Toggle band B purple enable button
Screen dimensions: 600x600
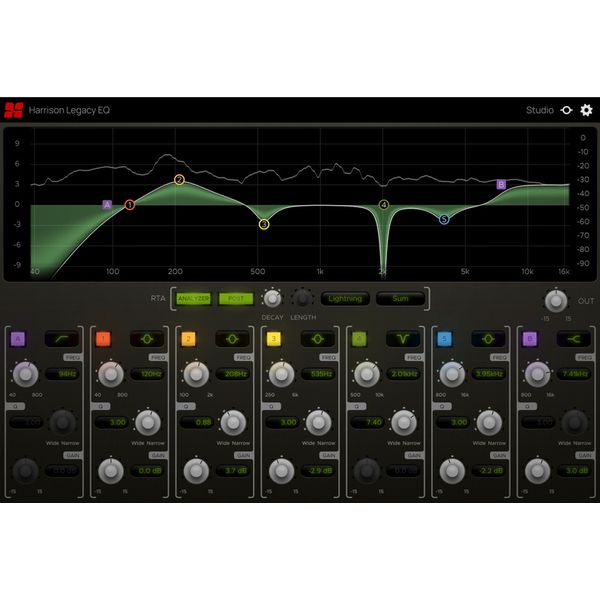pos(530,339)
